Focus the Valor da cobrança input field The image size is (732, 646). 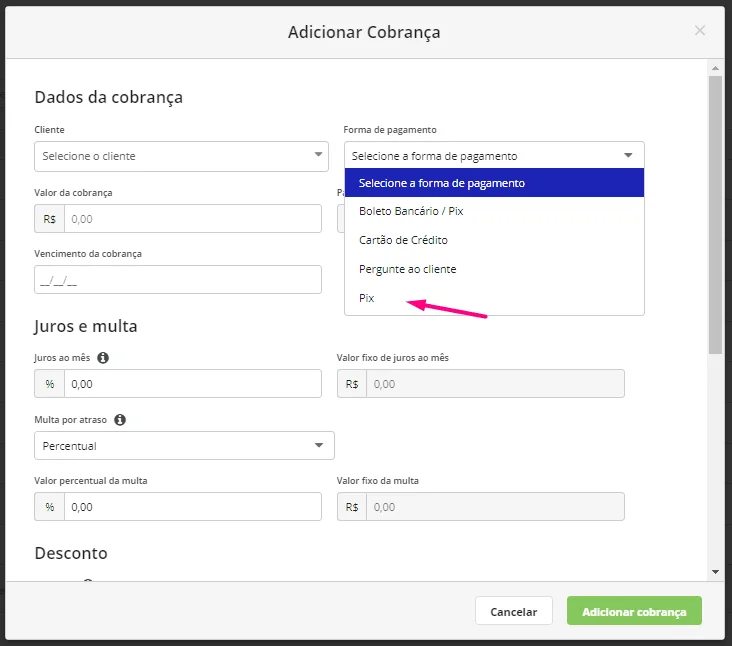(193, 219)
